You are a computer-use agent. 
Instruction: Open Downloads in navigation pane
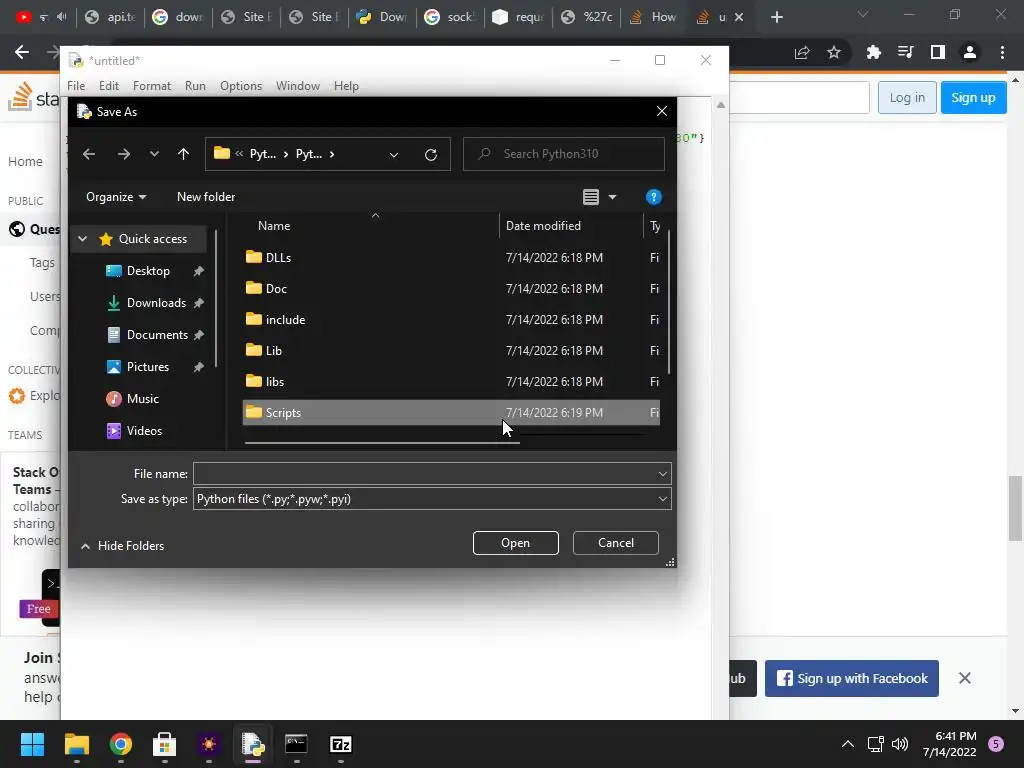tap(156, 303)
